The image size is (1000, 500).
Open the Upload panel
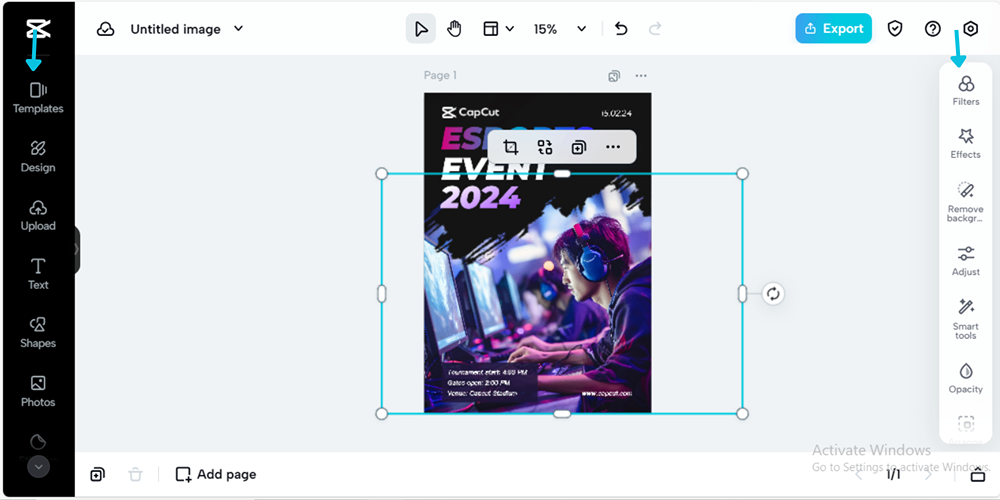38,216
